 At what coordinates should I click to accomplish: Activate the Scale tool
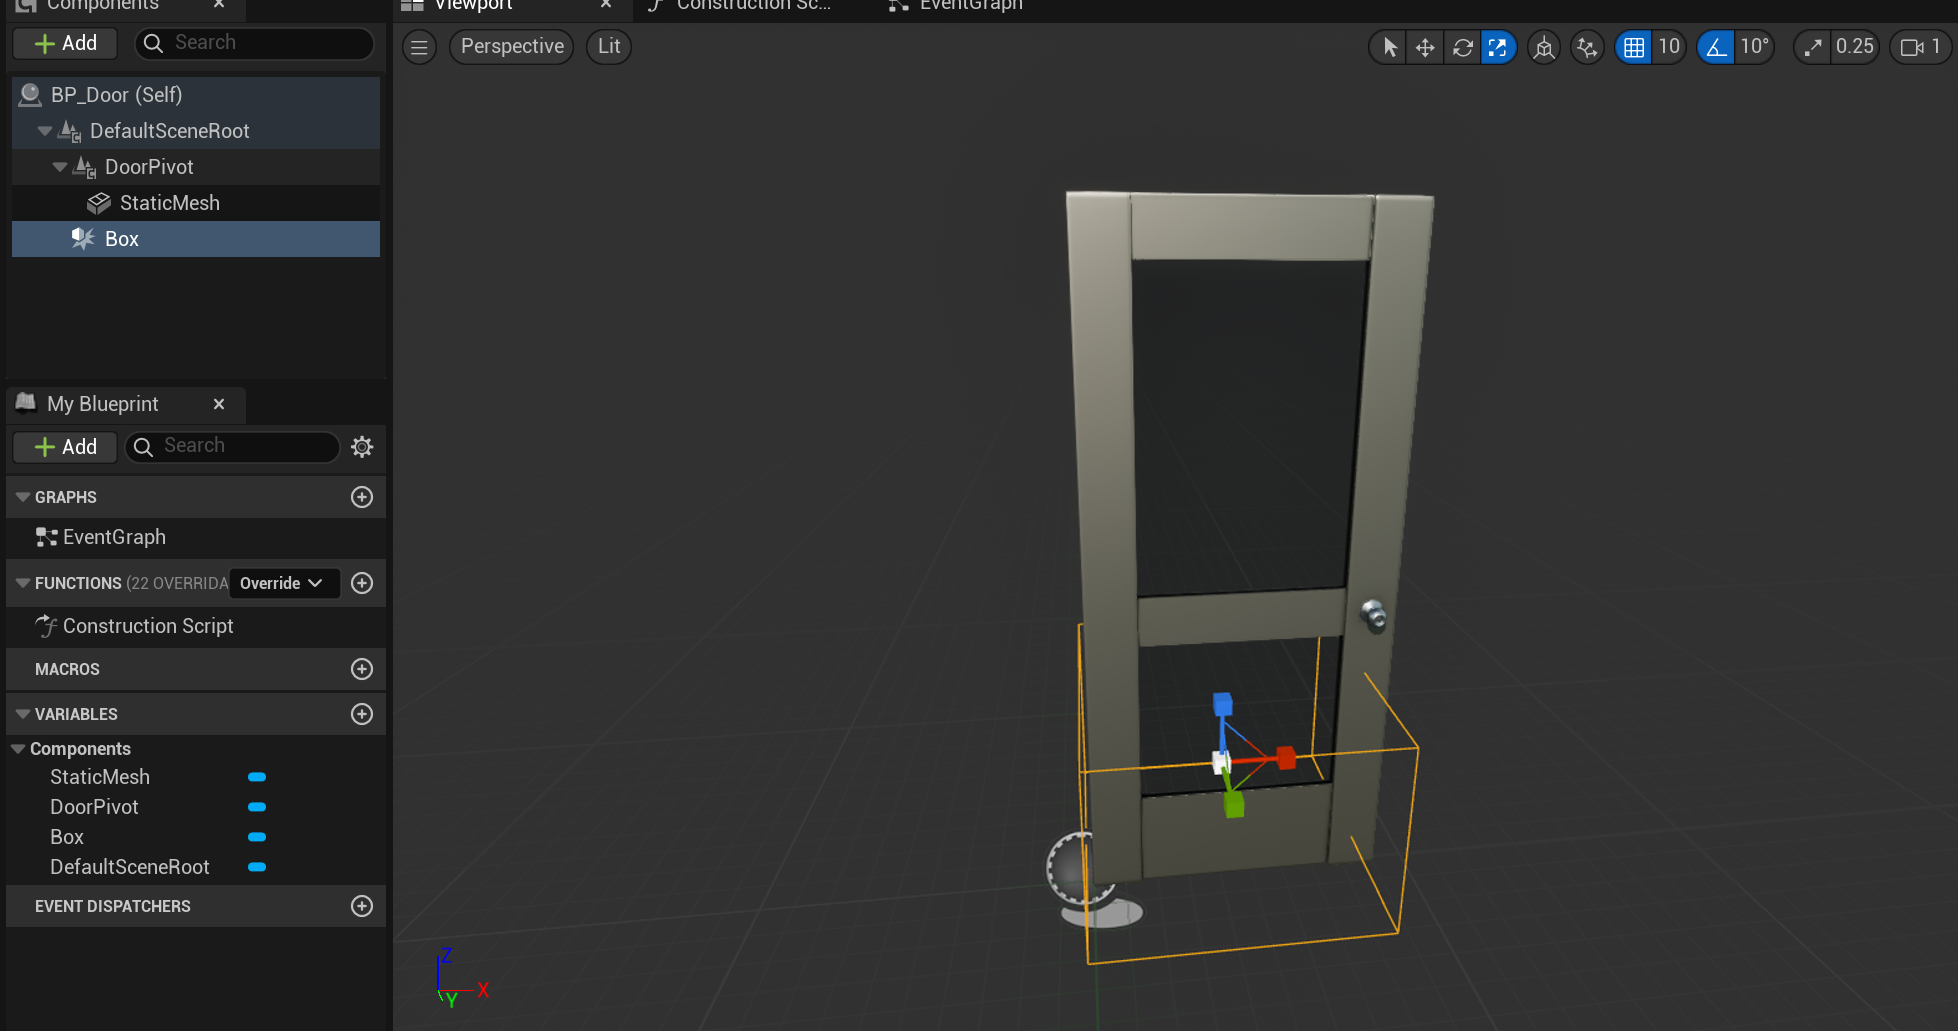1498,47
